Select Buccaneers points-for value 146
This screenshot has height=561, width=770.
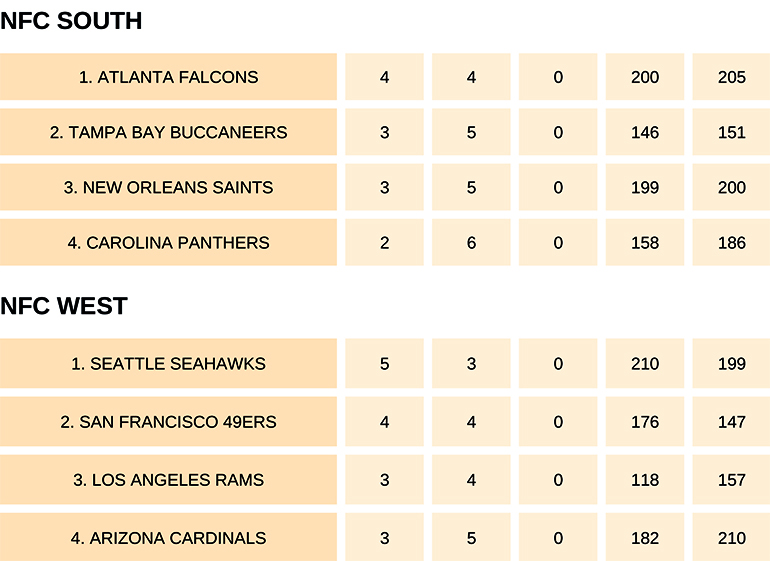[x=645, y=132]
